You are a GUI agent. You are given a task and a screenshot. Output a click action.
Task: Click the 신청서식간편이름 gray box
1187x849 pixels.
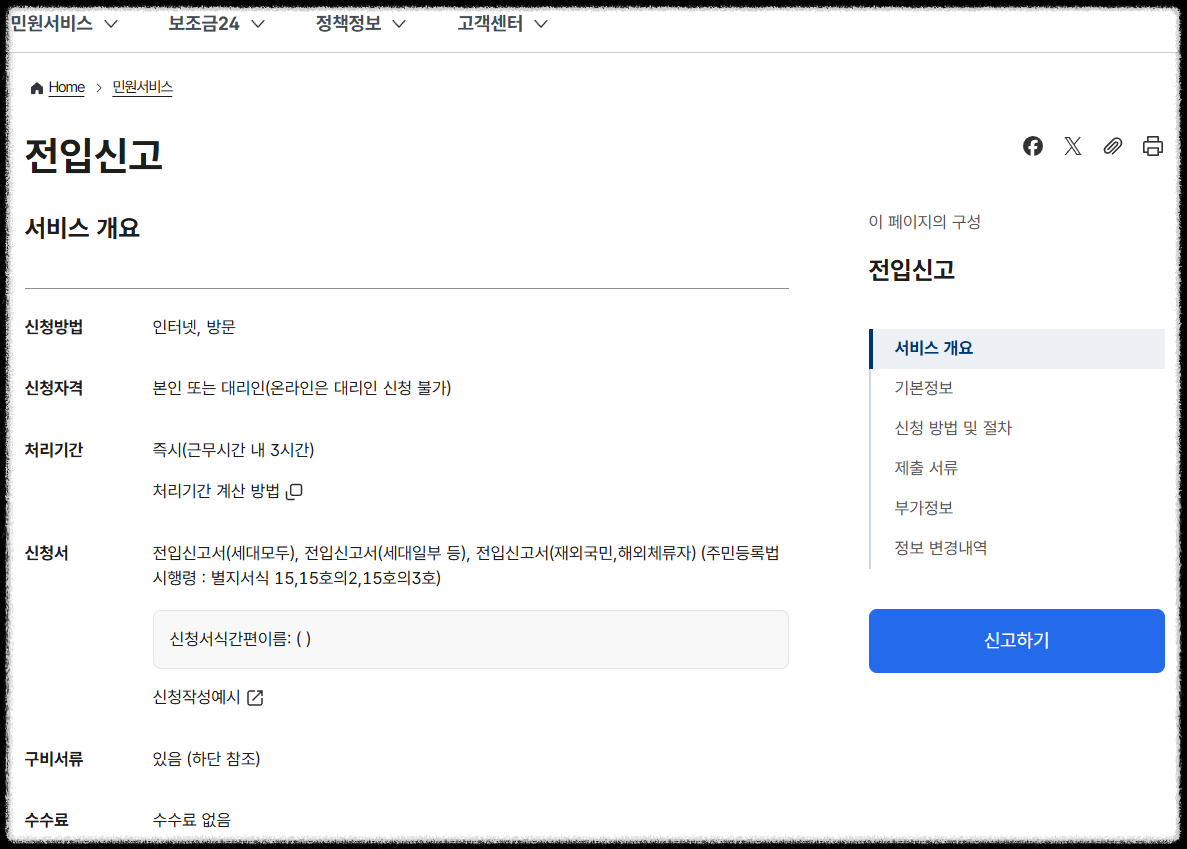tap(470, 639)
